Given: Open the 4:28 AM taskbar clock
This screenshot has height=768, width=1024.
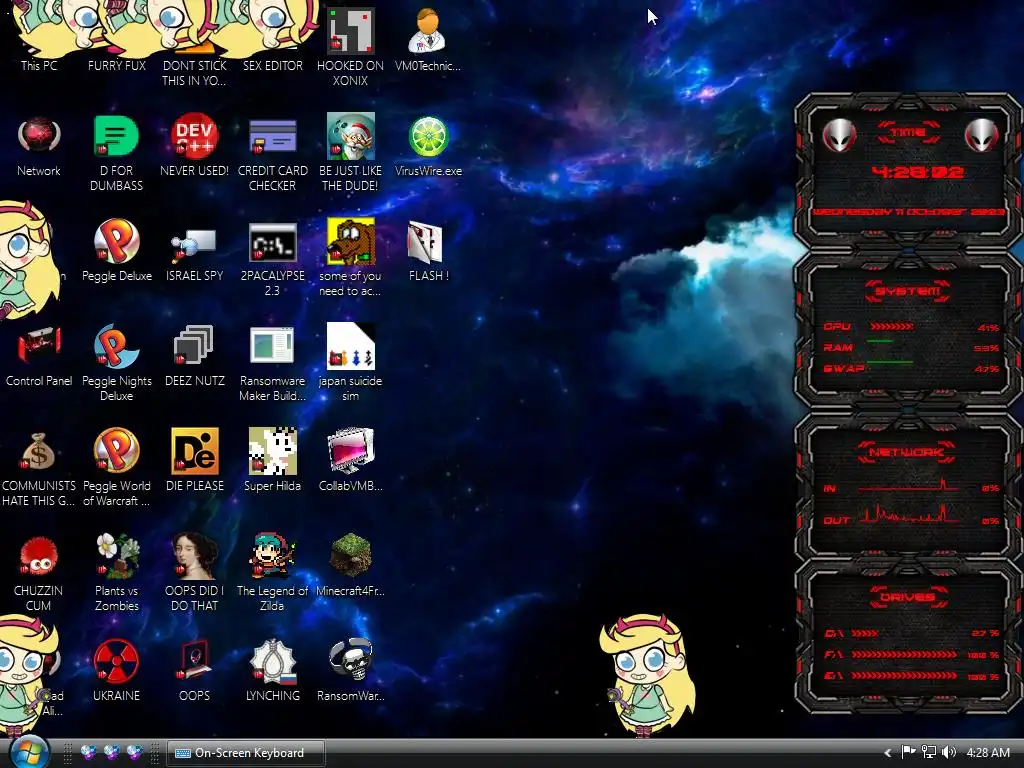Looking at the screenshot, I should point(988,753).
